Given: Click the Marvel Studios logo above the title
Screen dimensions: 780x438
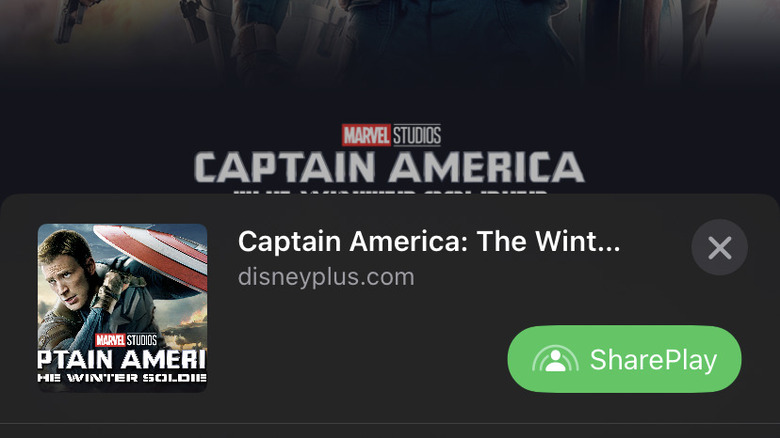Looking at the screenshot, I should tap(391, 135).
